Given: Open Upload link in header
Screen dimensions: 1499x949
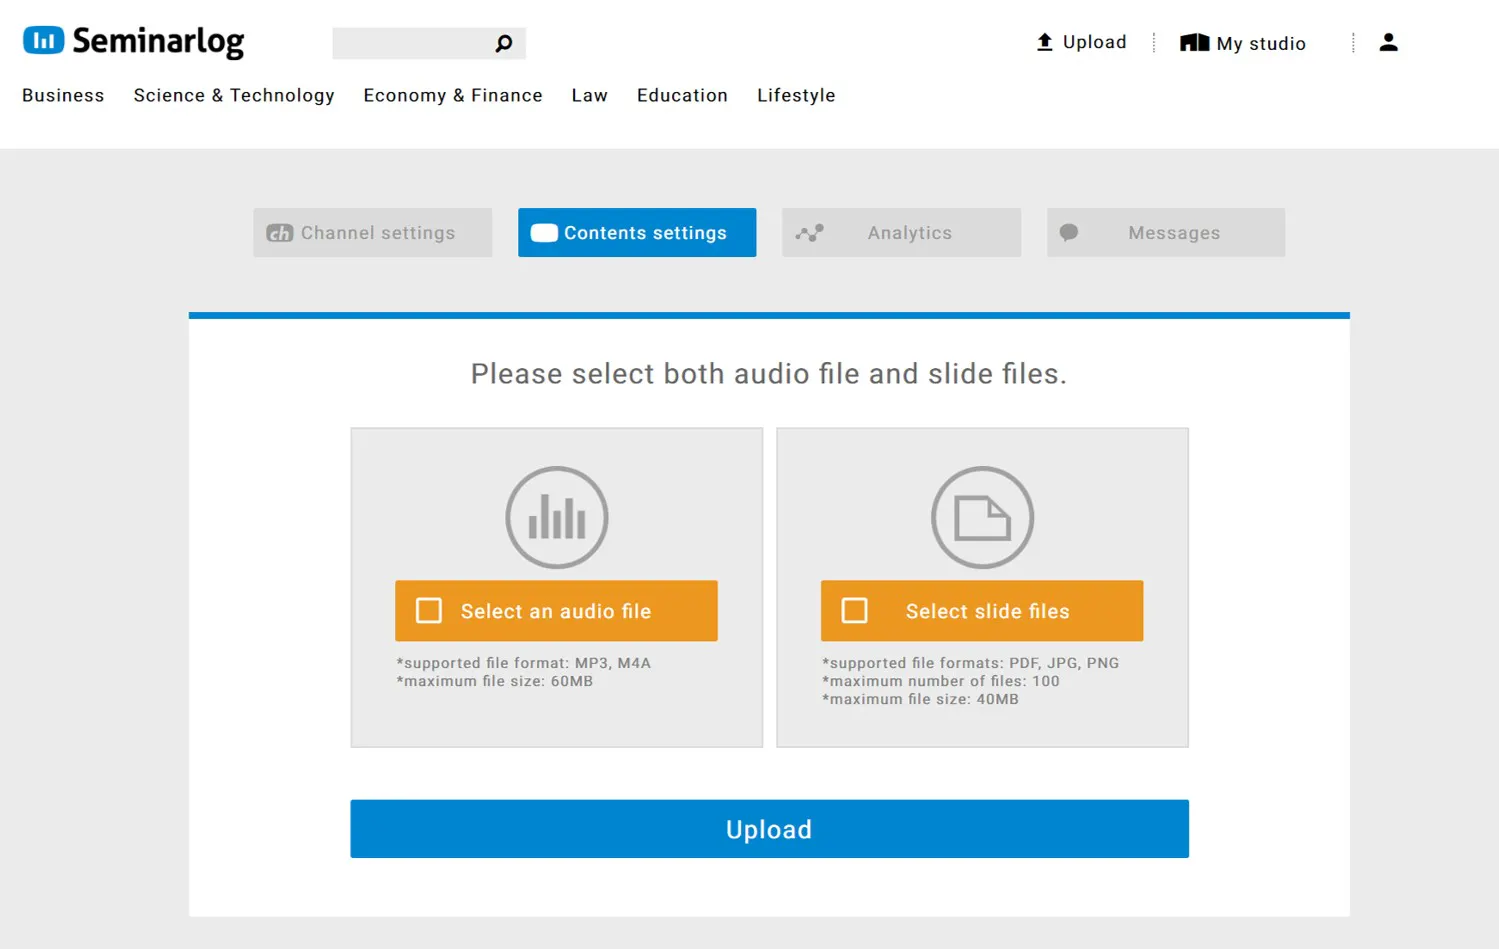Looking at the screenshot, I should [1081, 42].
